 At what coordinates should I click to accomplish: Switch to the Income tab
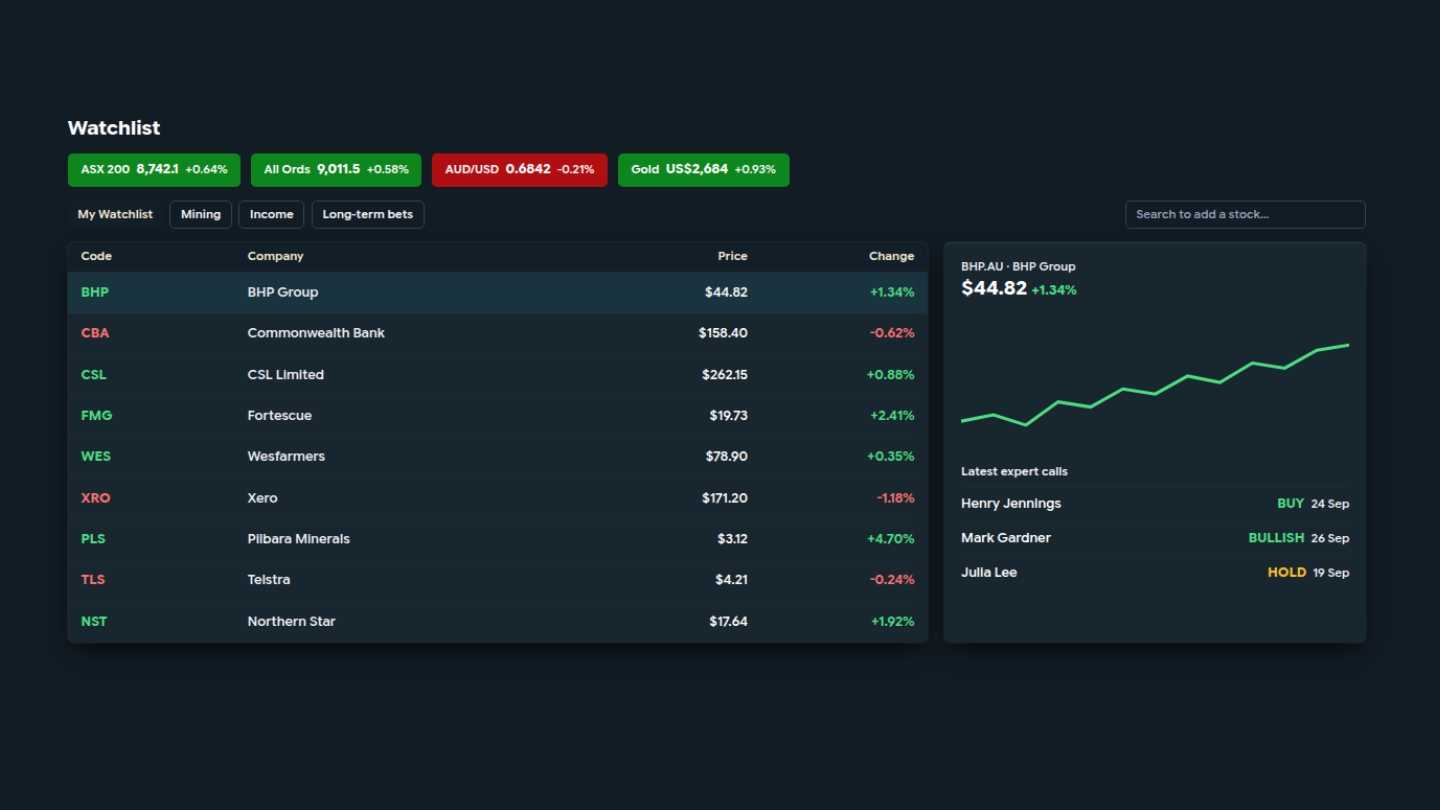point(271,215)
